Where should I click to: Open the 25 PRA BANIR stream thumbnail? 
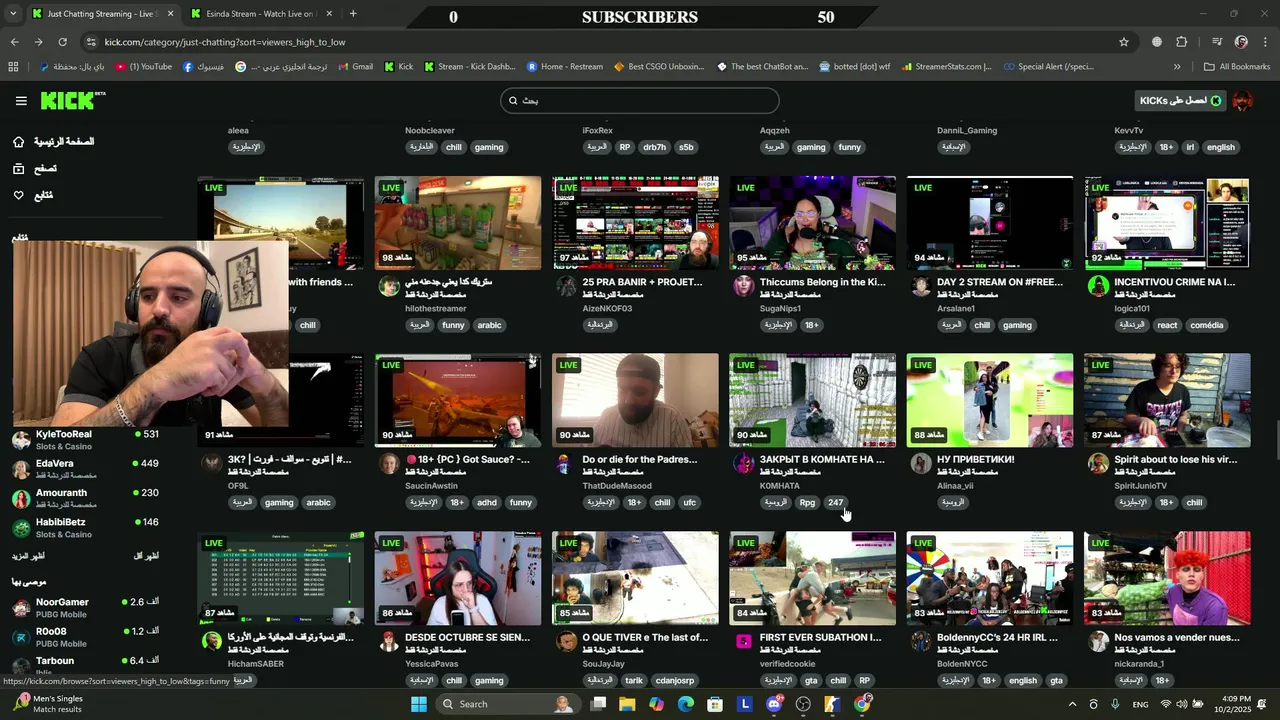(x=635, y=223)
